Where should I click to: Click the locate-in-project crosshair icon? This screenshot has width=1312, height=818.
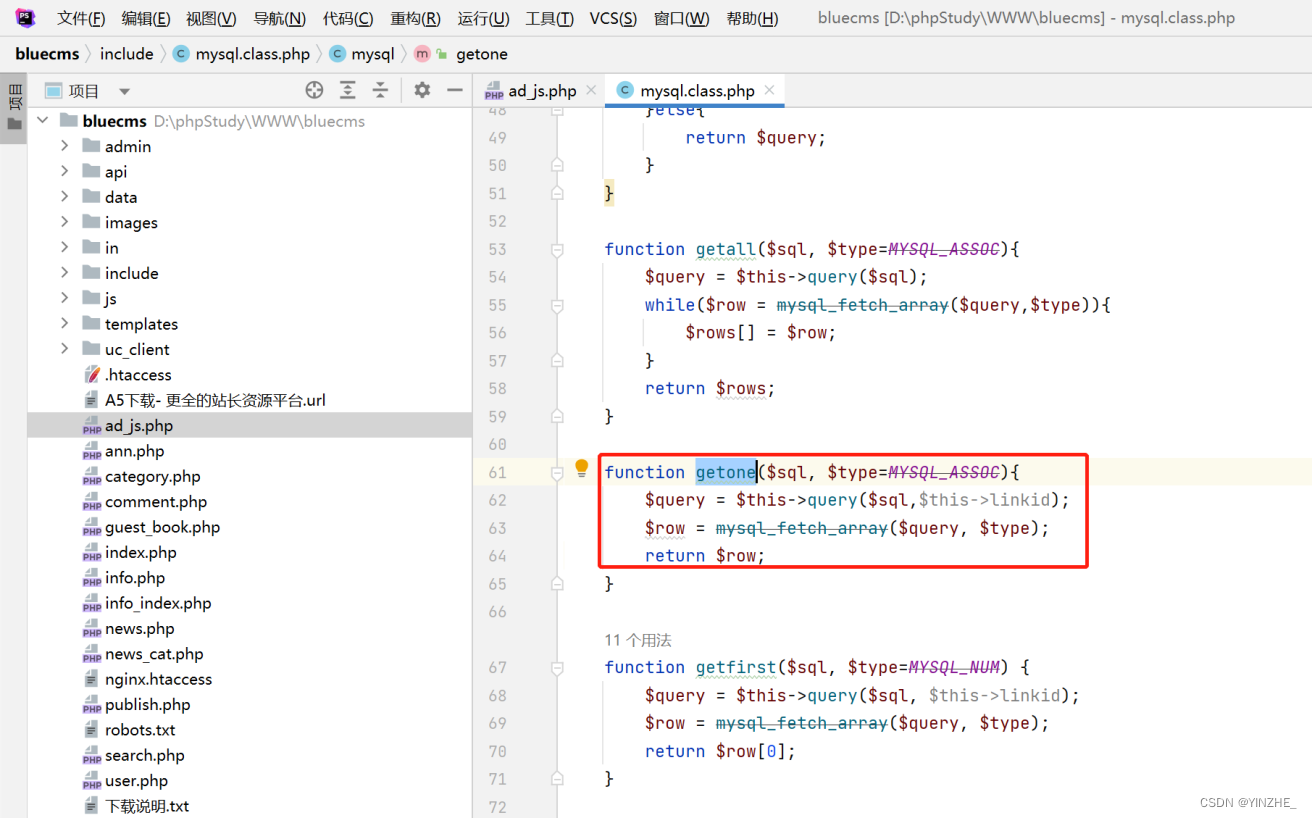(x=314, y=90)
